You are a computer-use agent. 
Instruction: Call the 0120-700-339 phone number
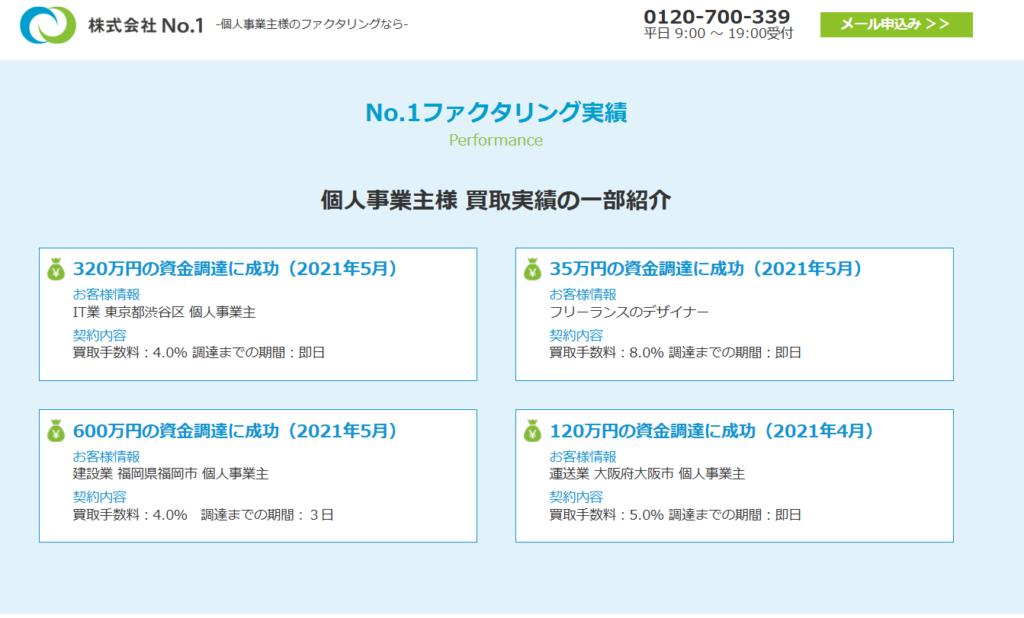(x=716, y=16)
